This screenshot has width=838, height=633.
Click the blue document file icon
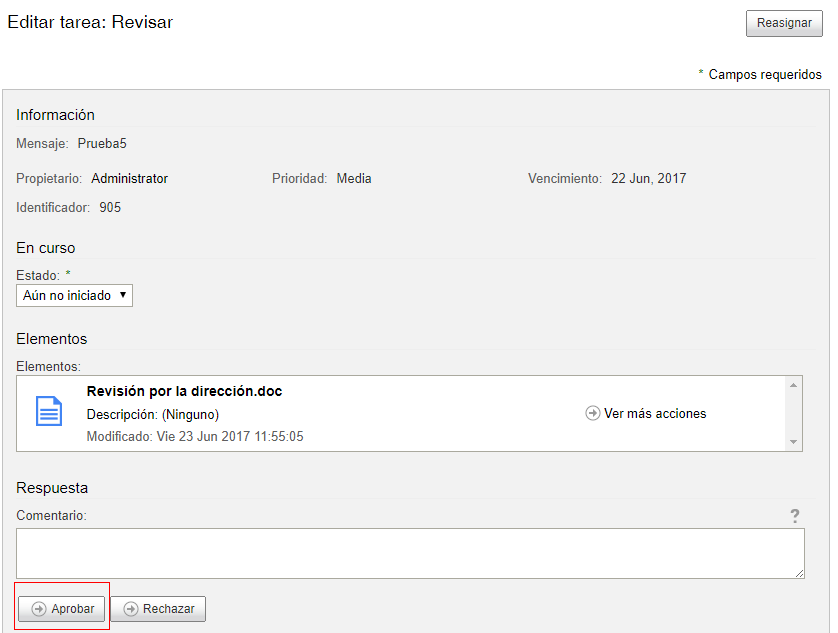[x=49, y=411]
